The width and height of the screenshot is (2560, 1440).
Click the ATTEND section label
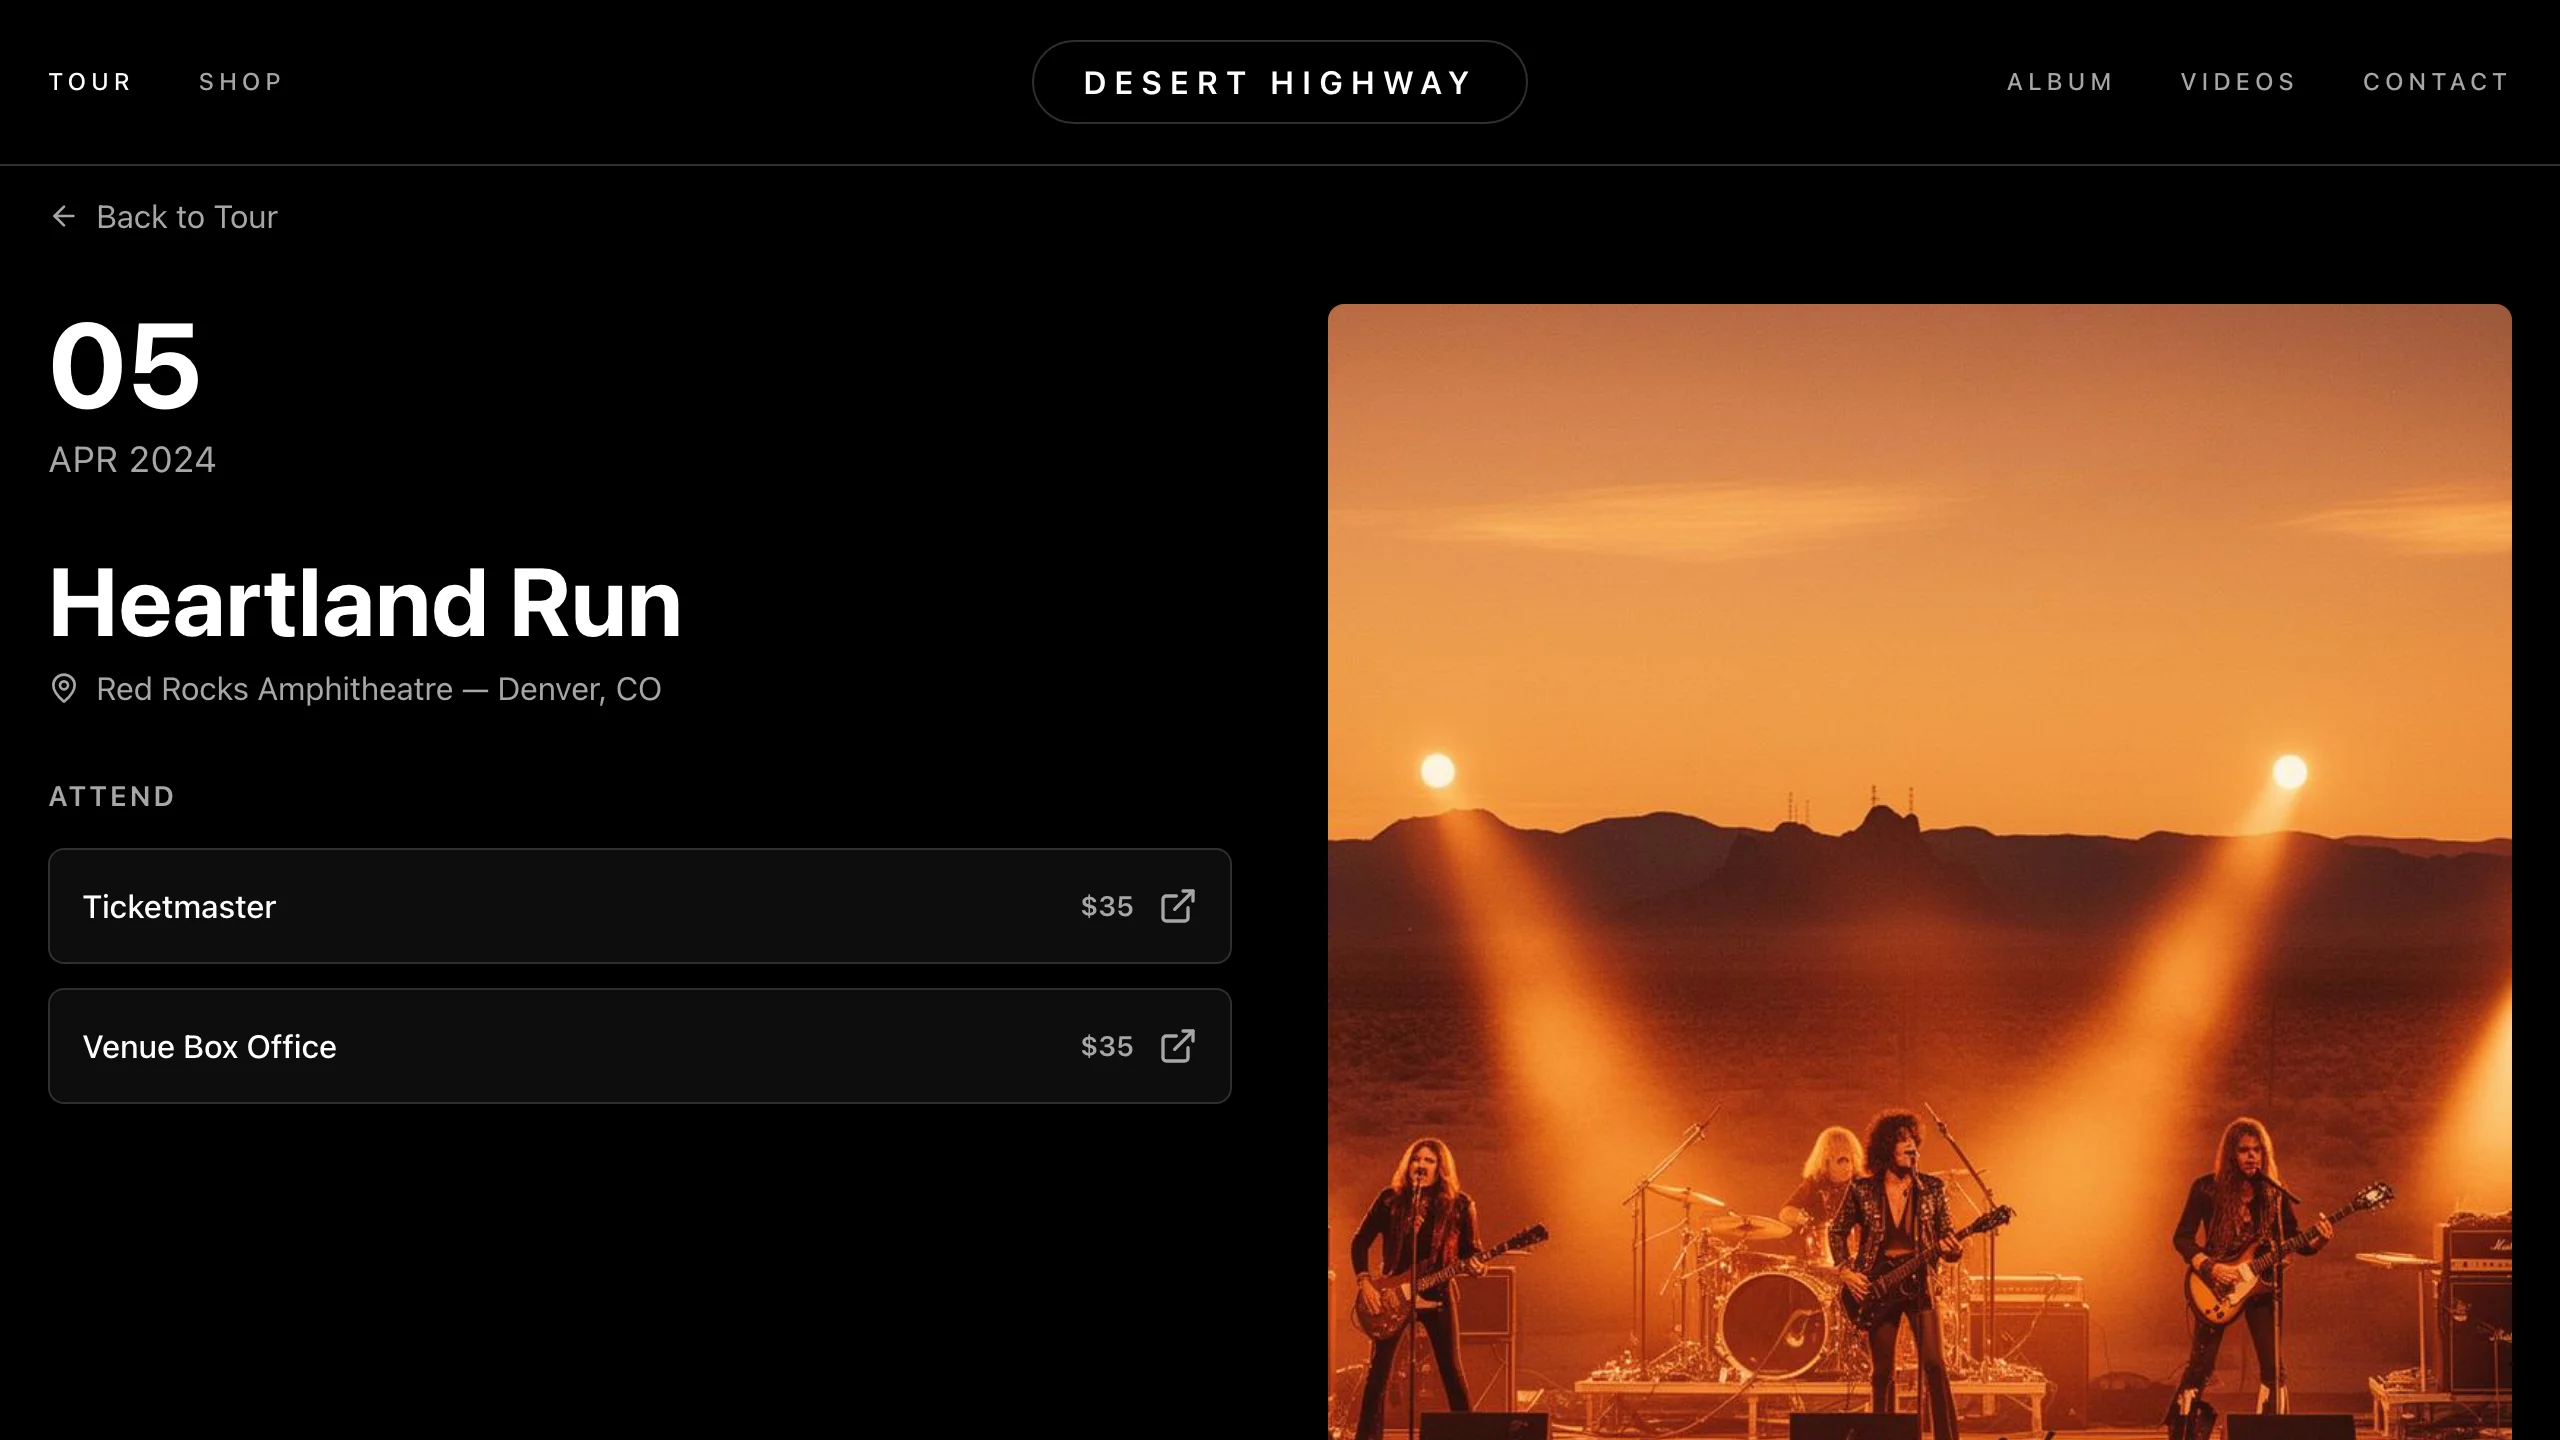coord(112,797)
